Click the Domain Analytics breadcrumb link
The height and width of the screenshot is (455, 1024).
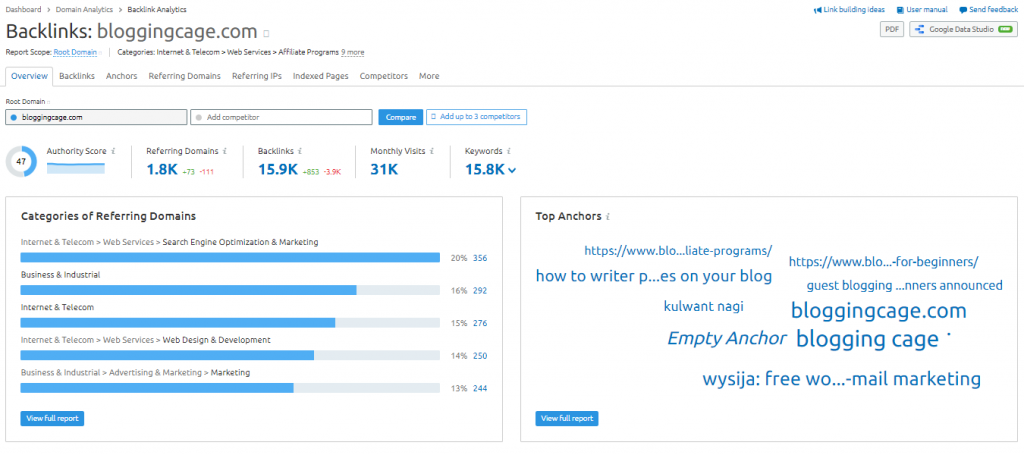84,10
